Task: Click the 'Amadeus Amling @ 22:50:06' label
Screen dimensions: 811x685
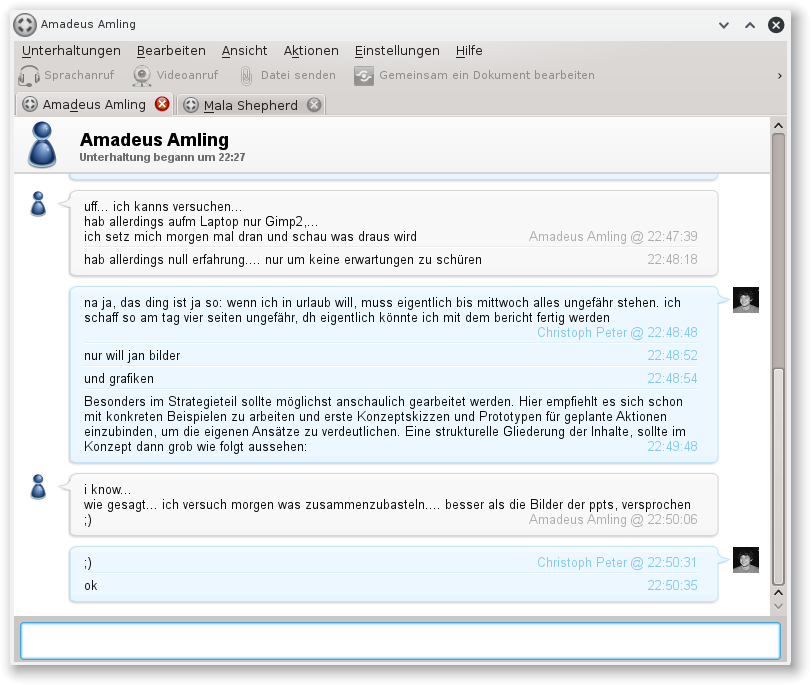Action: [613, 519]
